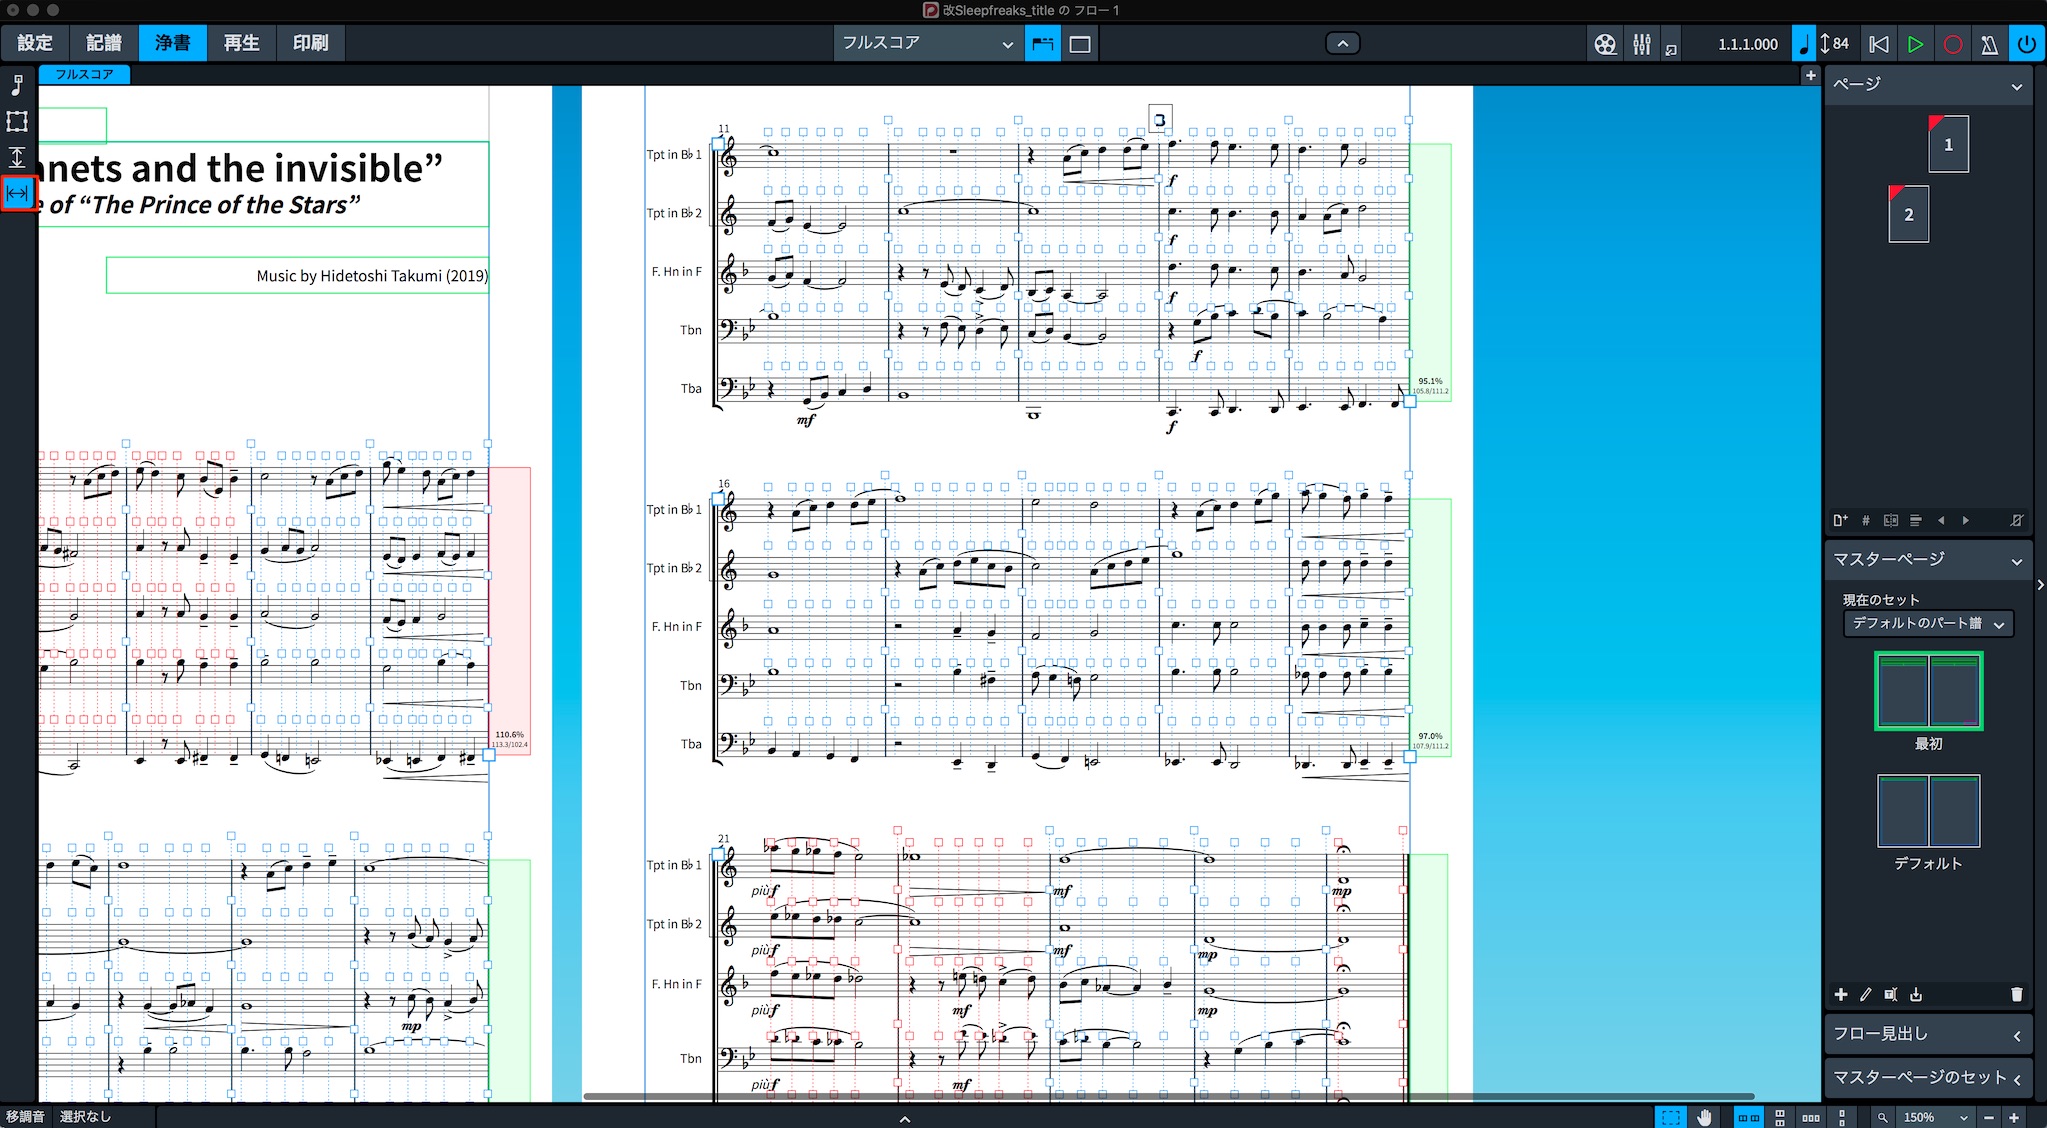Screen dimensions: 2047x1128
Task: Switch to single pages horizontally arrangement
Action: click(1811, 1118)
